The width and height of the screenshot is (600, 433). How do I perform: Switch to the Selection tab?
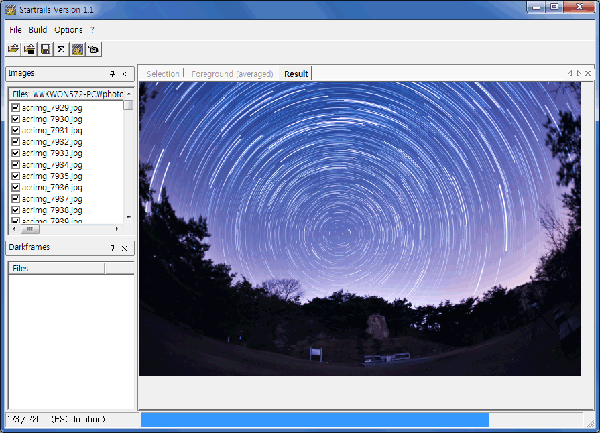[163, 74]
